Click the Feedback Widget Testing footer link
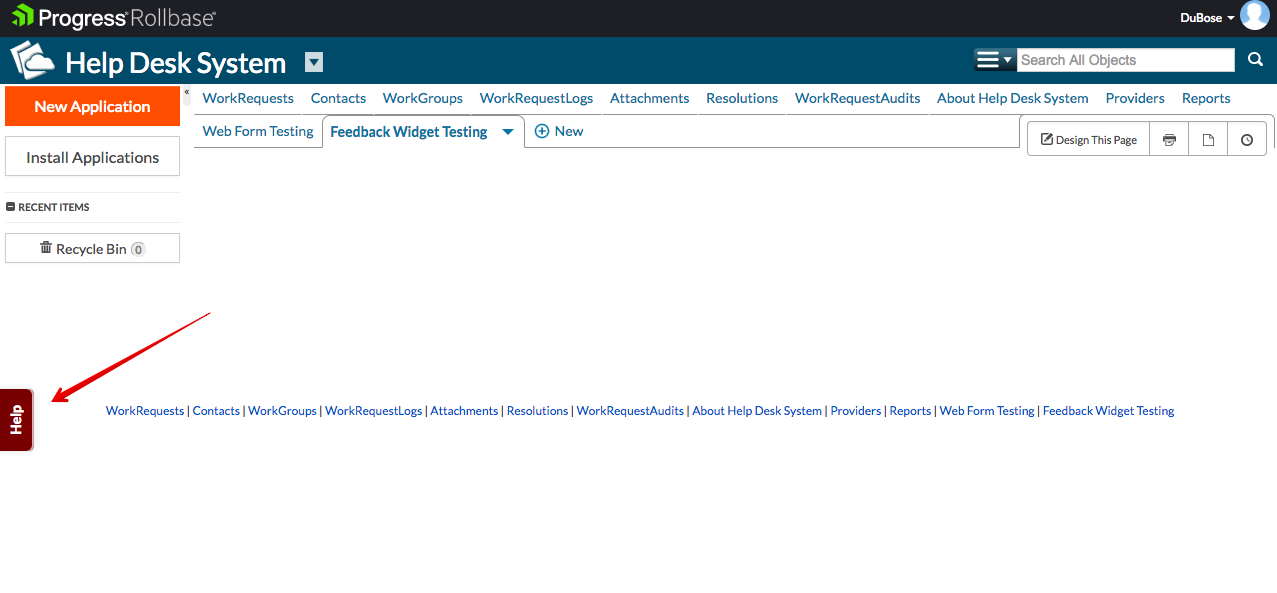 click(1108, 411)
